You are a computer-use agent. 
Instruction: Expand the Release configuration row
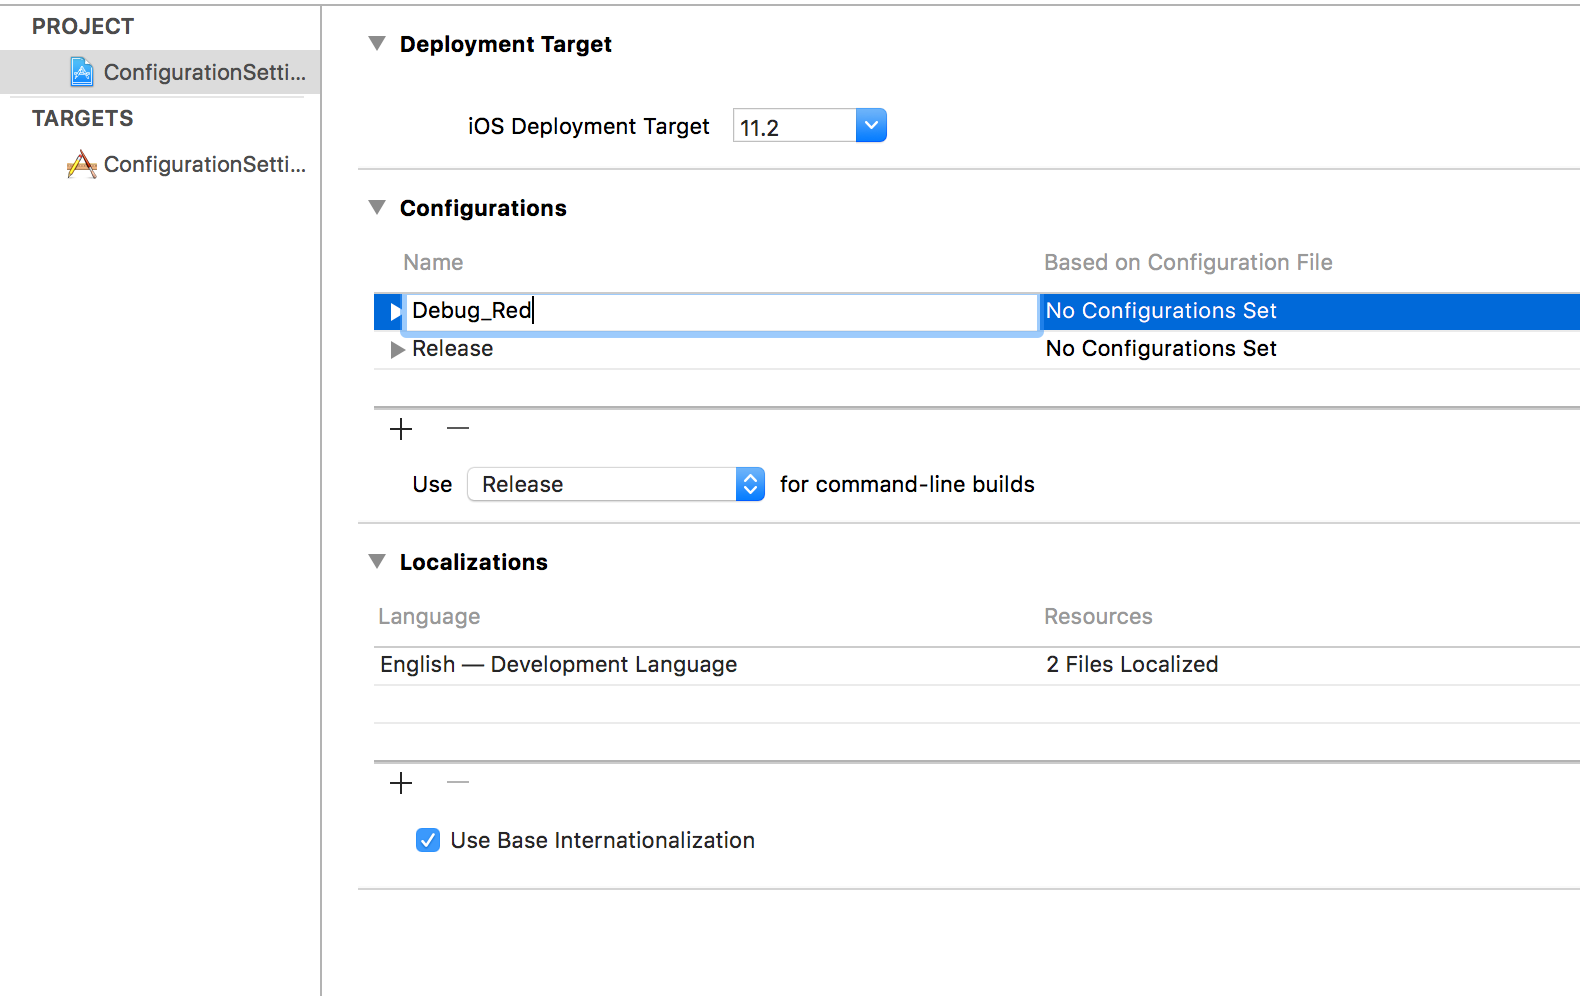click(x=398, y=349)
